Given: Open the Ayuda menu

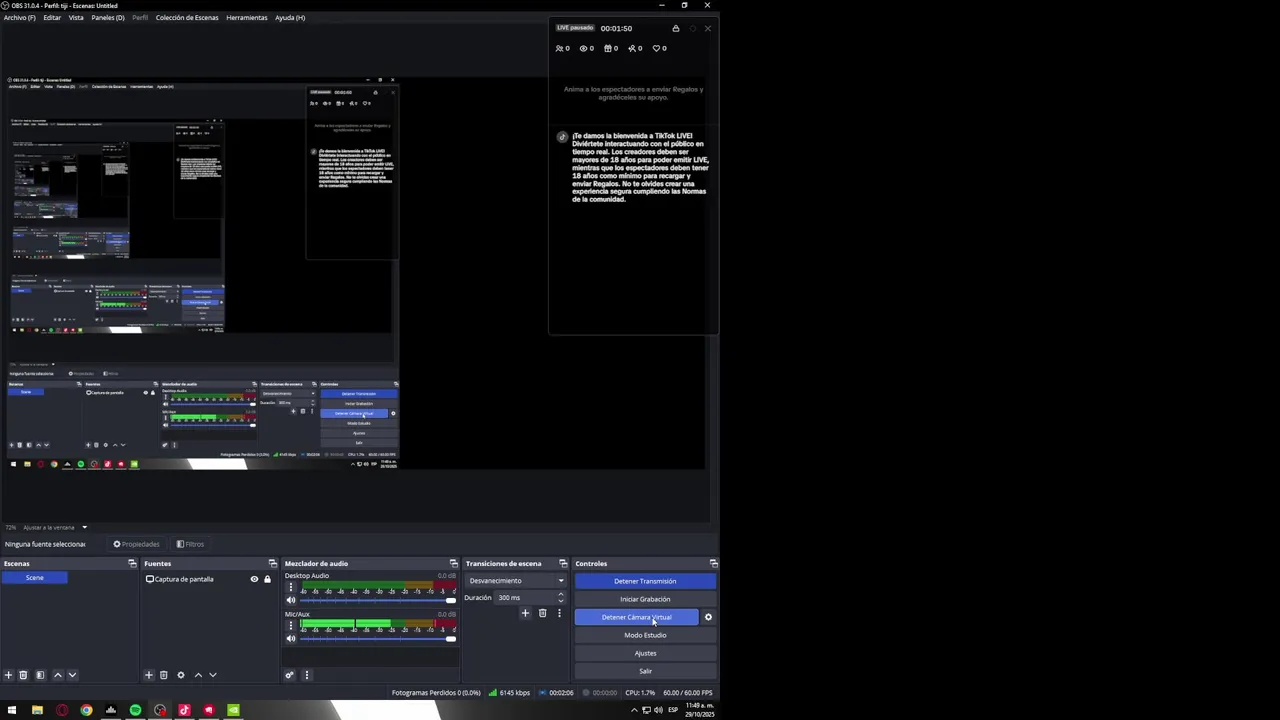Looking at the screenshot, I should pos(290,17).
